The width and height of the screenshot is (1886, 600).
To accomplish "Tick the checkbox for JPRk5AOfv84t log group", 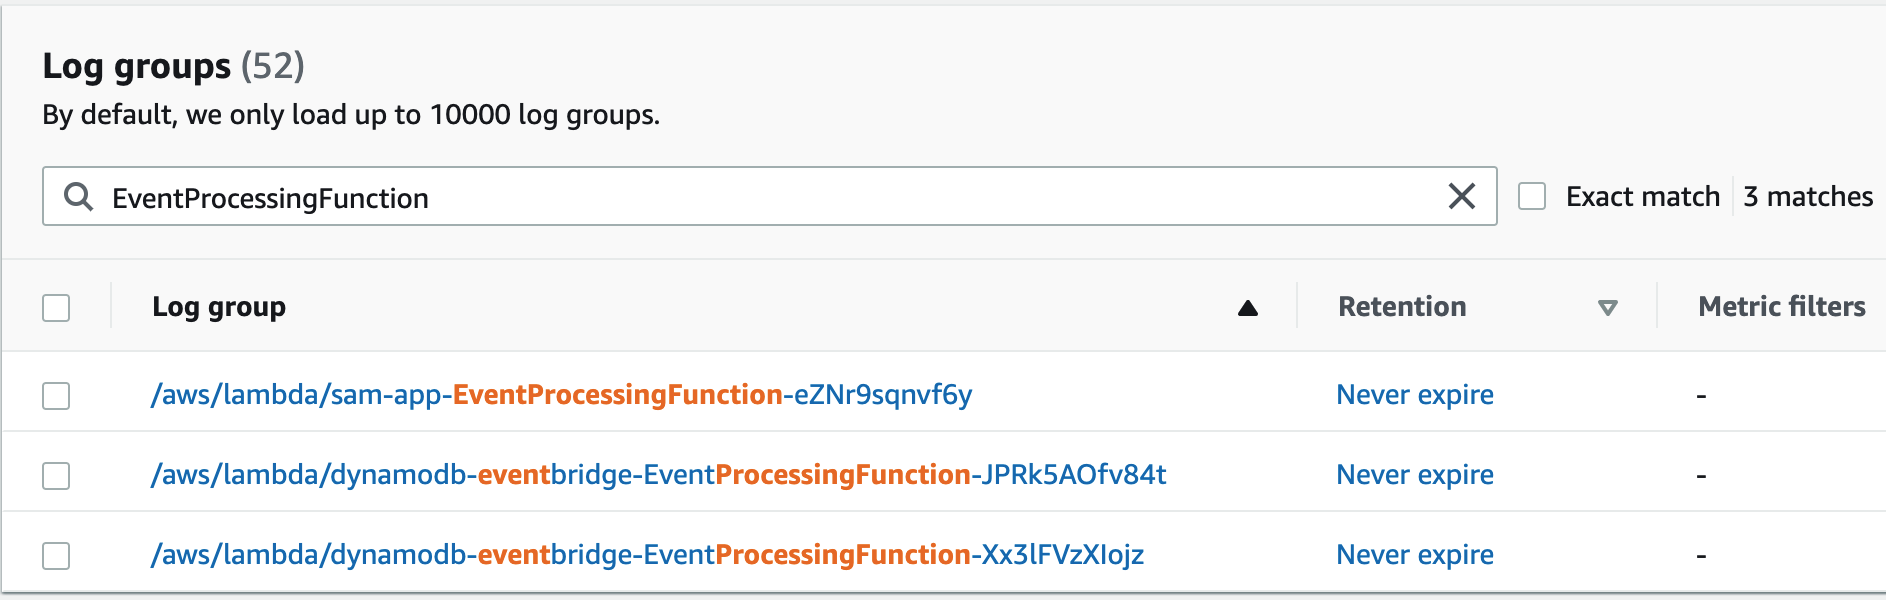I will click(x=56, y=476).
